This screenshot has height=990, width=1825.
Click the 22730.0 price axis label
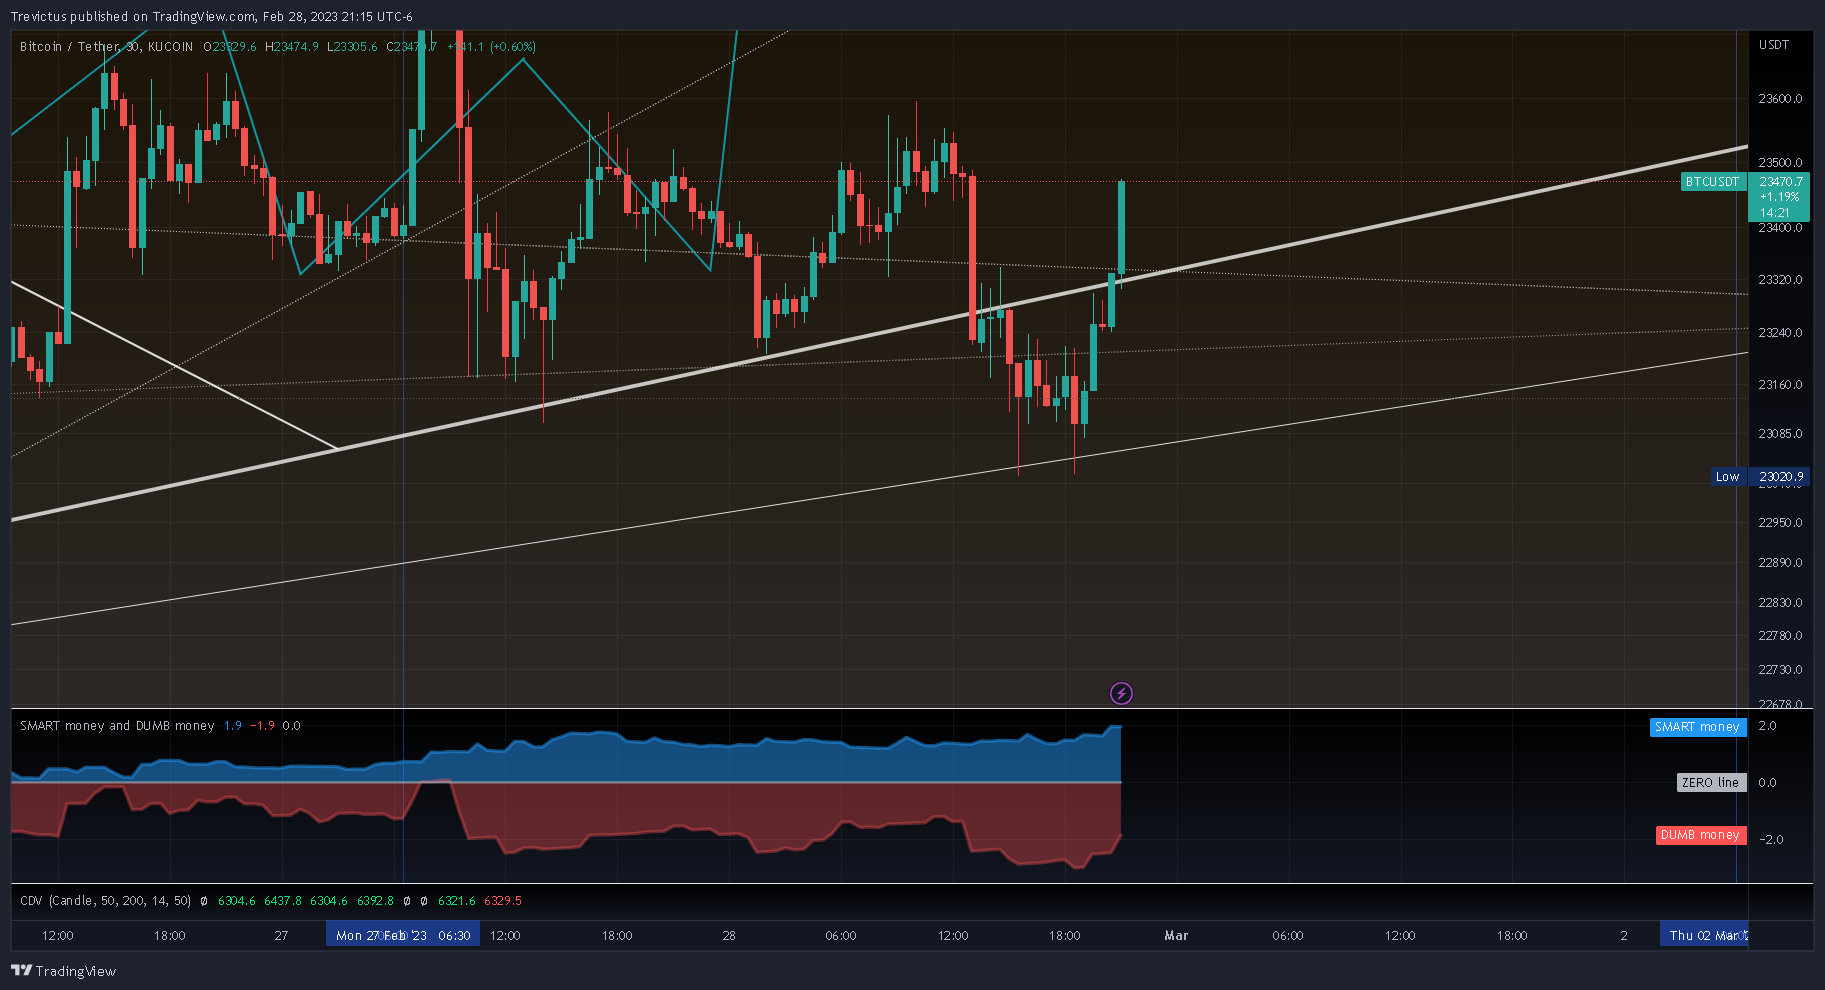pos(1780,670)
